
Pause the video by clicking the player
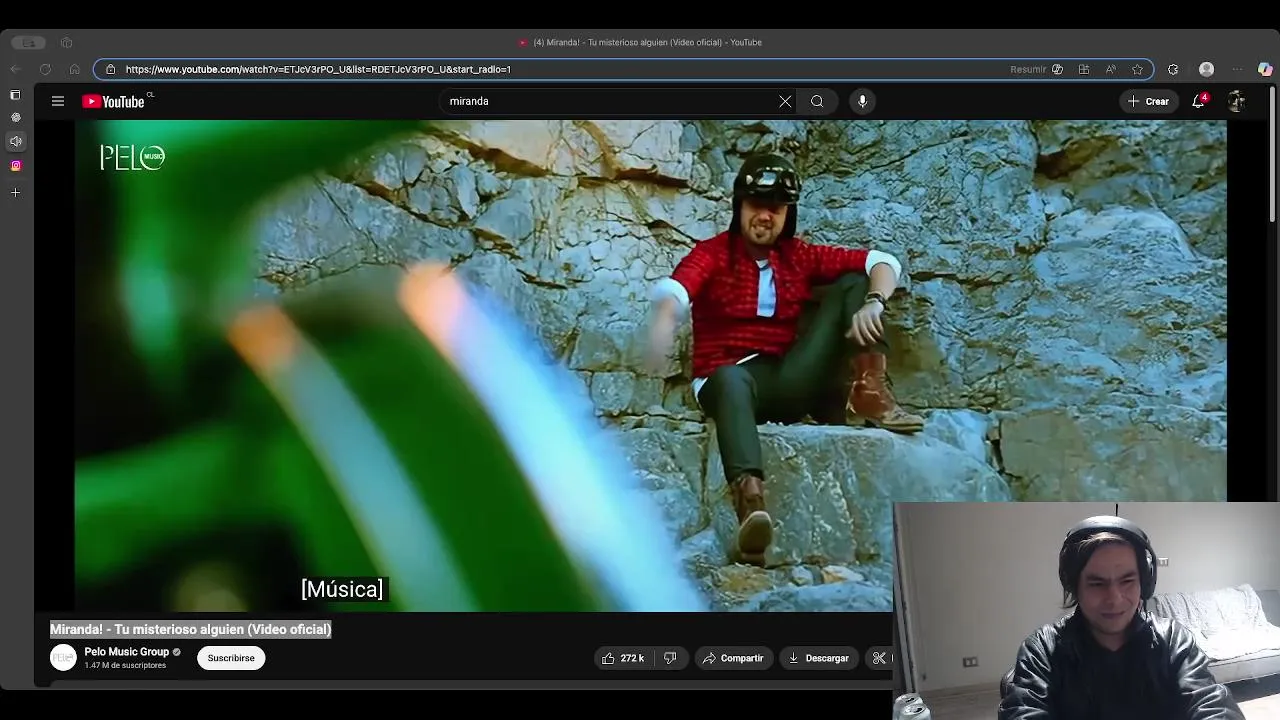[650, 365]
